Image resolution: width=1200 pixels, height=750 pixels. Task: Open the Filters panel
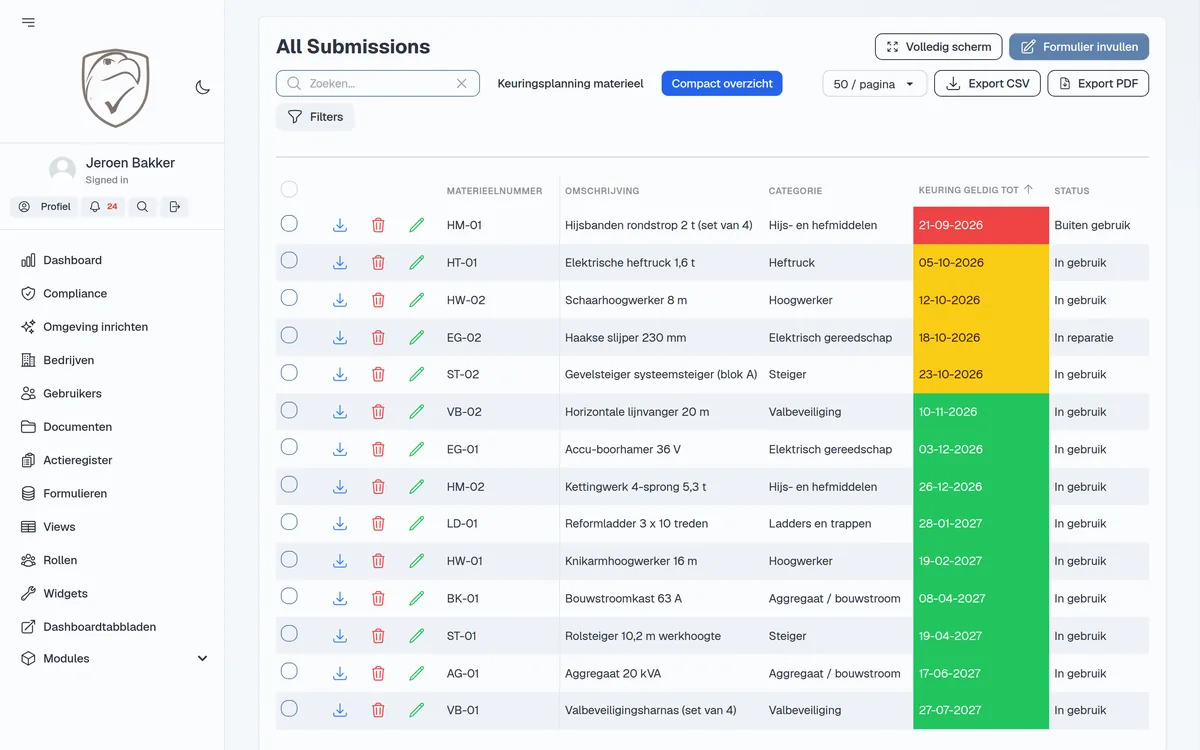[x=315, y=117]
